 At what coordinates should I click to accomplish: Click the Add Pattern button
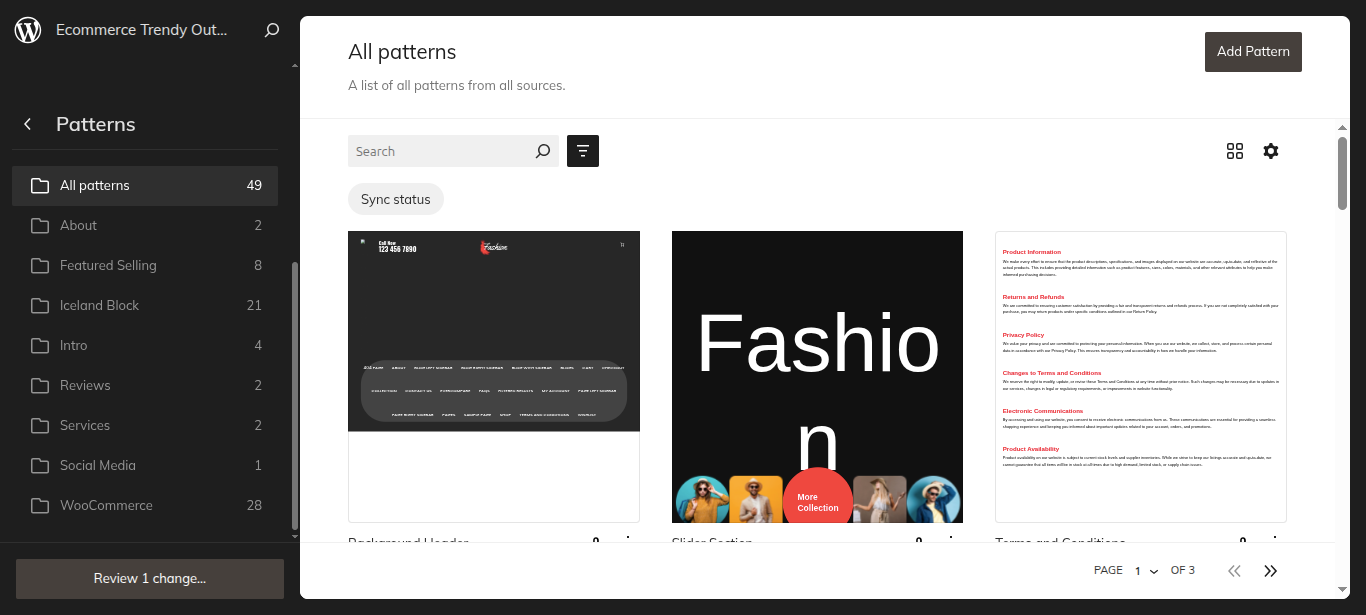pyautogui.click(x=1253, y=51)
